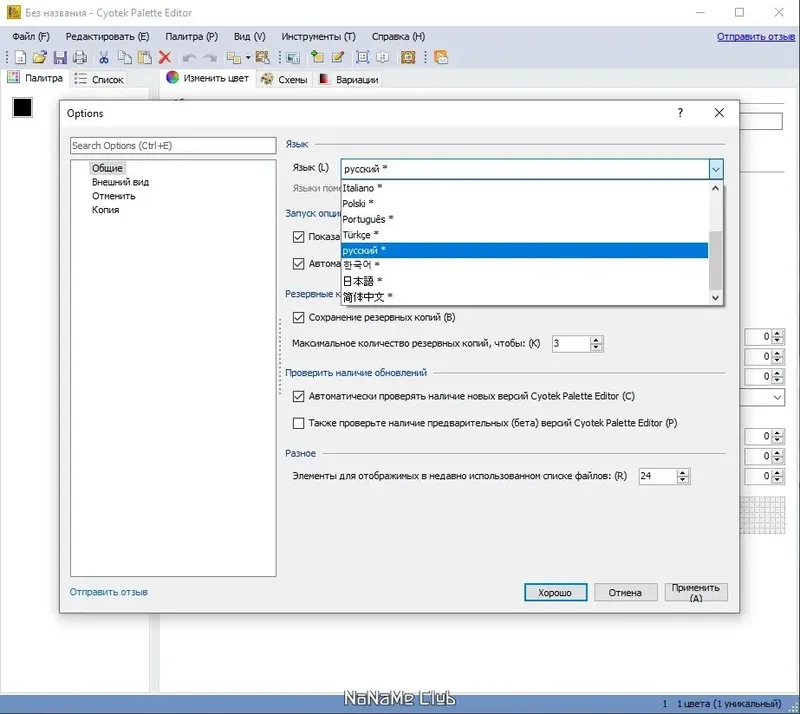Click the blue-cornered square toolbar icon
The image size is (800, 714).
[362, 58]
